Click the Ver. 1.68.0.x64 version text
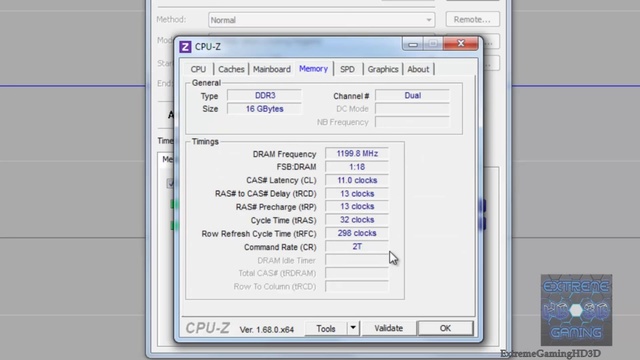 point(267,329)
